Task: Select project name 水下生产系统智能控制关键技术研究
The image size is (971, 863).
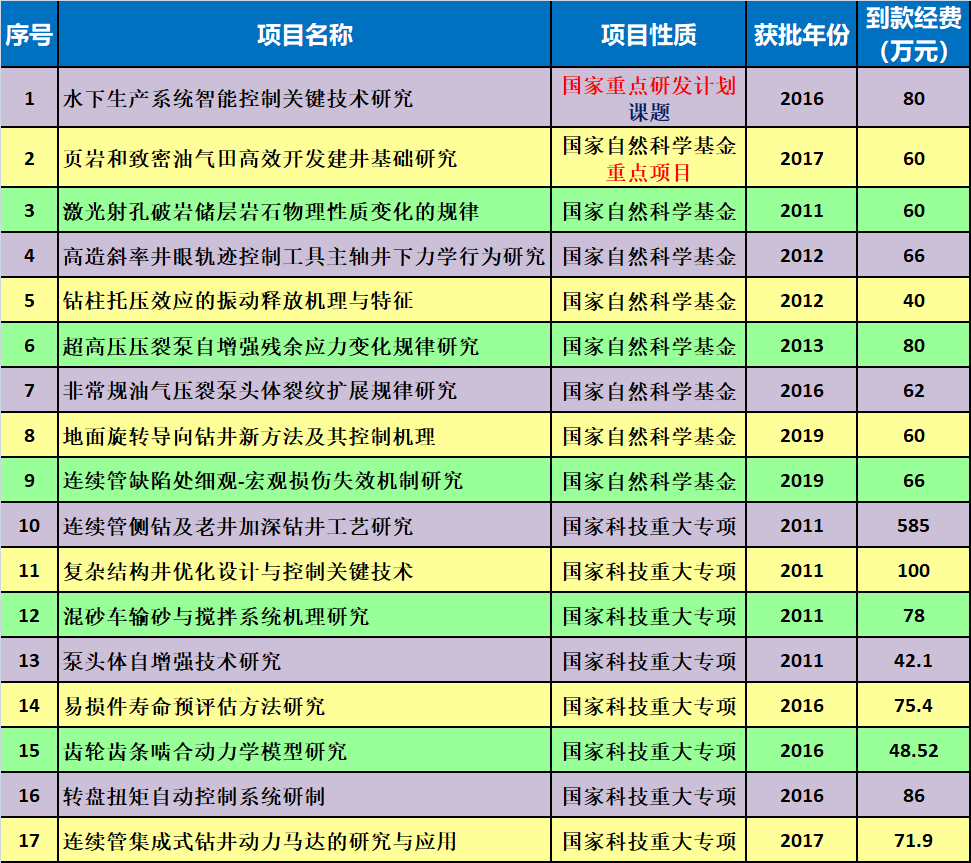Action: 238,99
